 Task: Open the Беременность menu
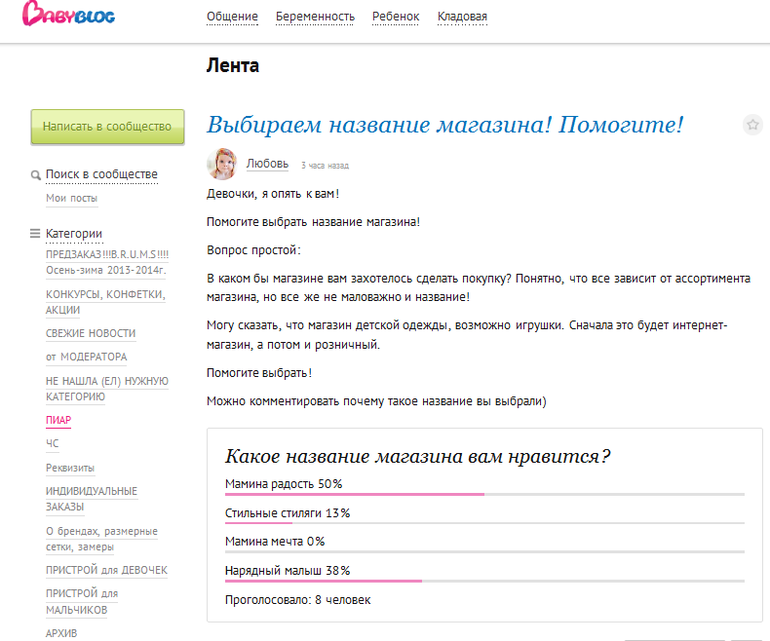coord(315,17)
